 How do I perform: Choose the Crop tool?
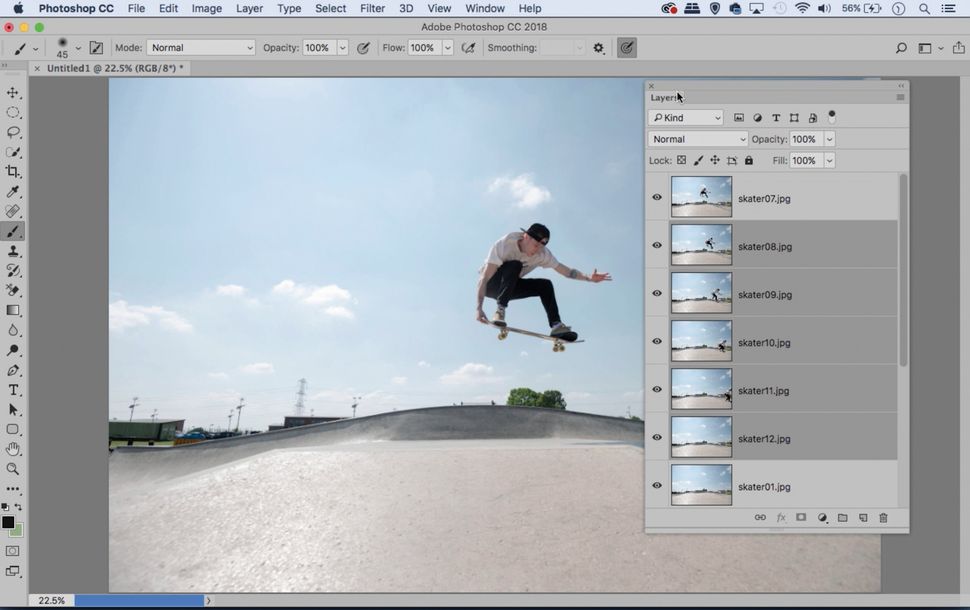(13, 171)
